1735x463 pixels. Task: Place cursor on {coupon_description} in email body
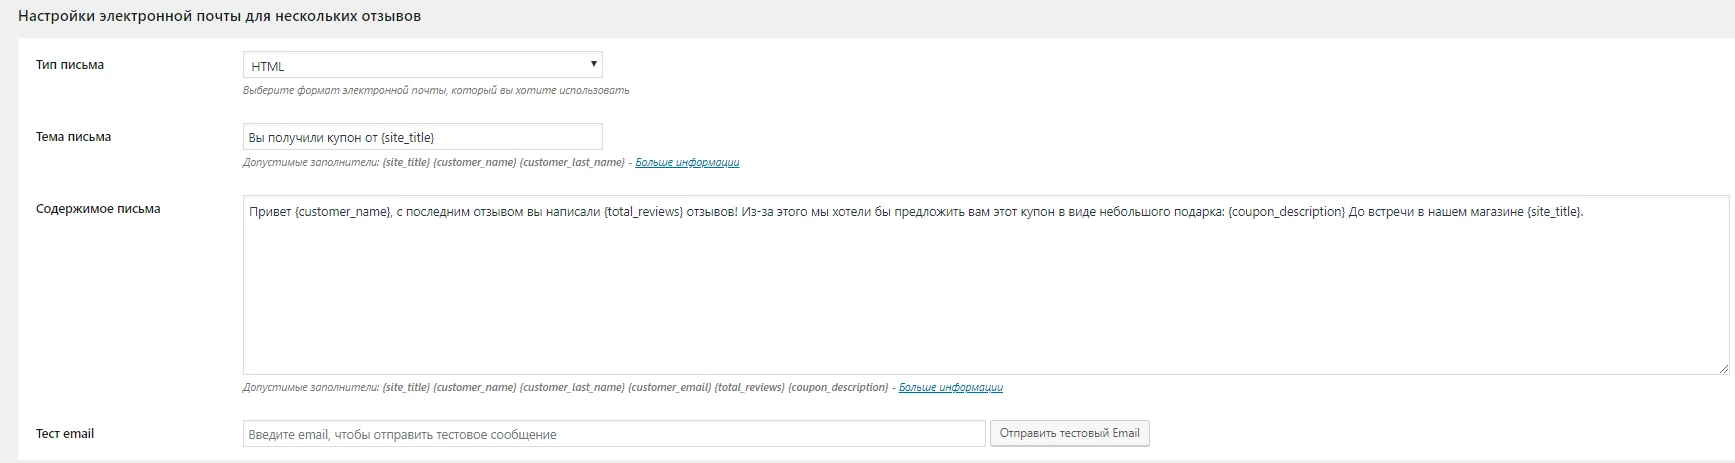[1286, 212]
